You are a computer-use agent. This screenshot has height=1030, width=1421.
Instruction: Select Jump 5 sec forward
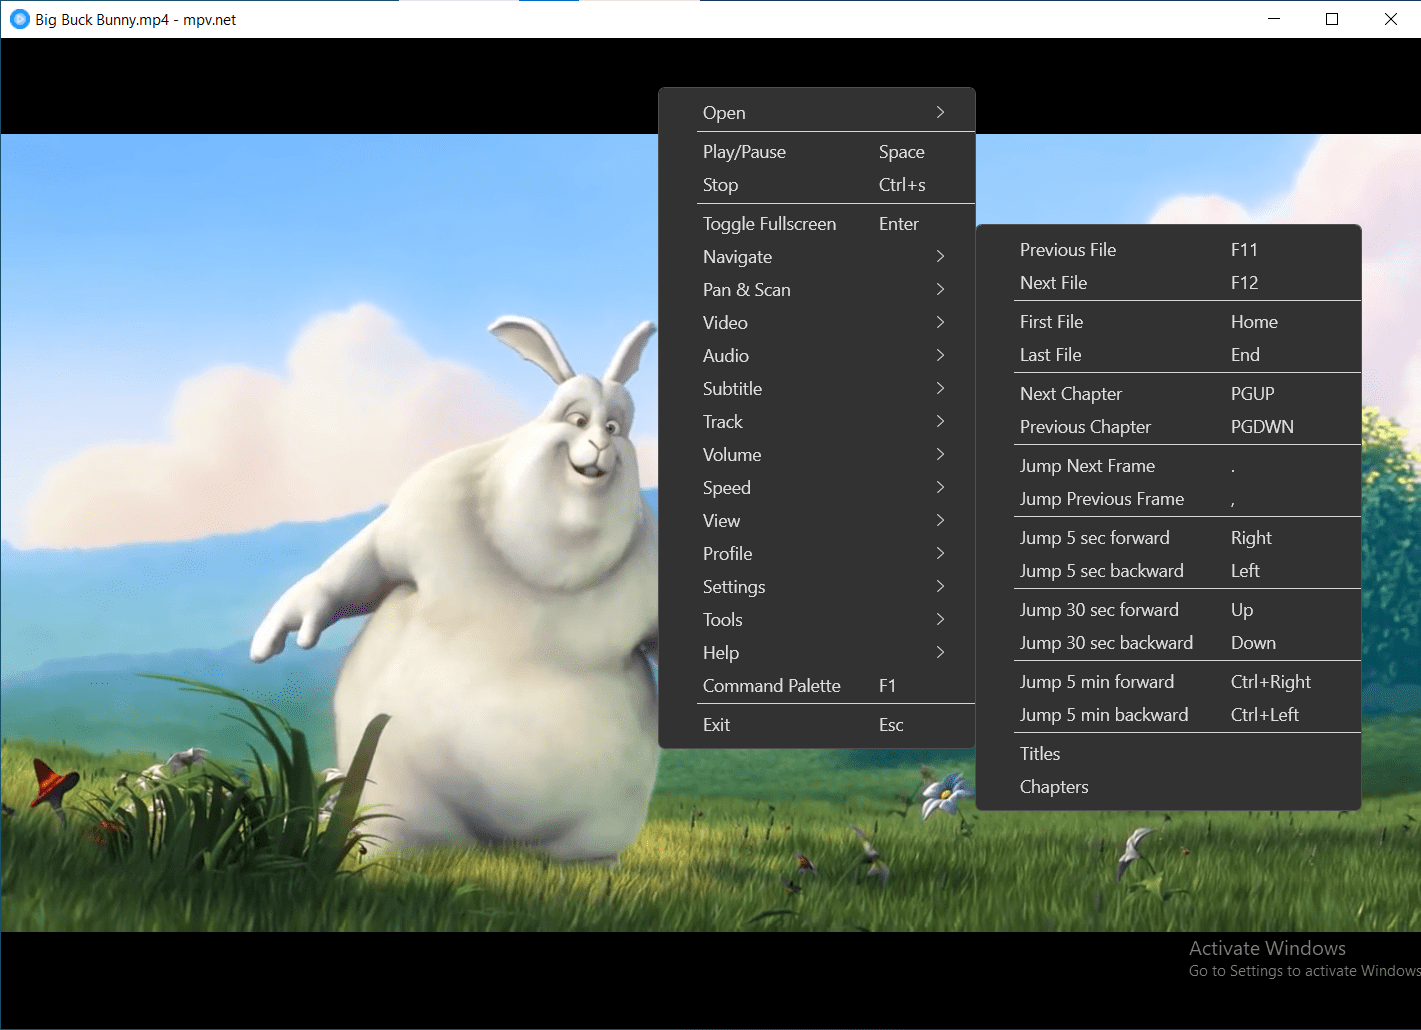click(x=1169, y=538)
